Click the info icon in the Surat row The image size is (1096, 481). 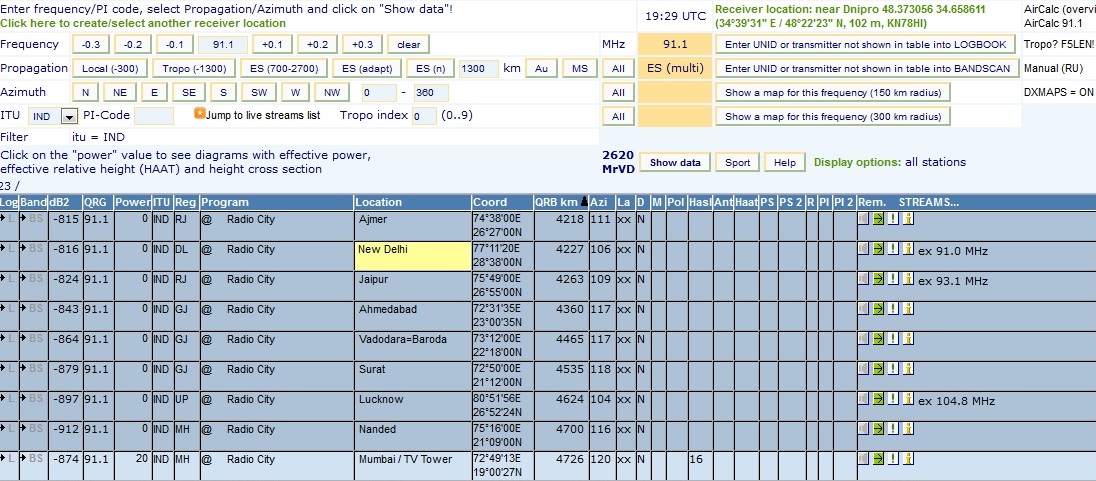pyautogui.click(x=908, y=369)
